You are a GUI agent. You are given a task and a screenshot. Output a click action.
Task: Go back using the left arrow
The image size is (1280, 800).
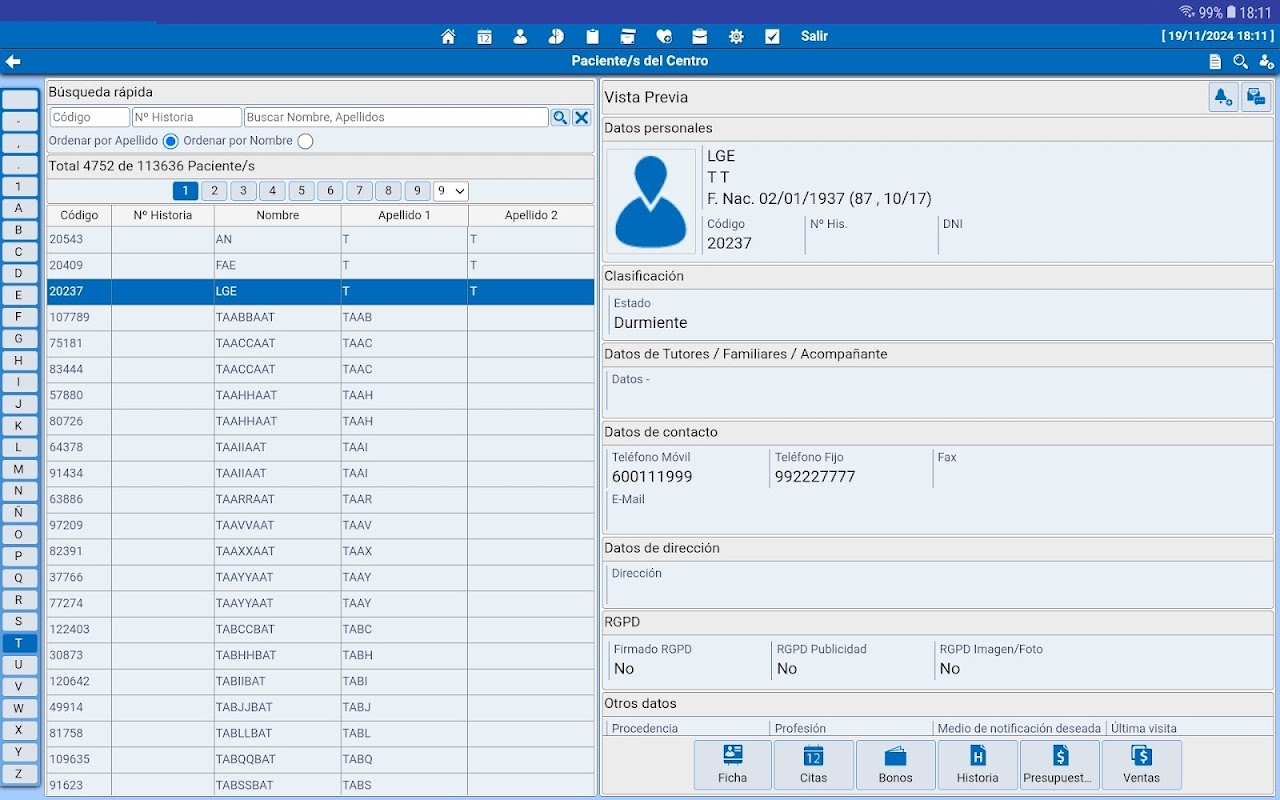click(x=13, y=61)
